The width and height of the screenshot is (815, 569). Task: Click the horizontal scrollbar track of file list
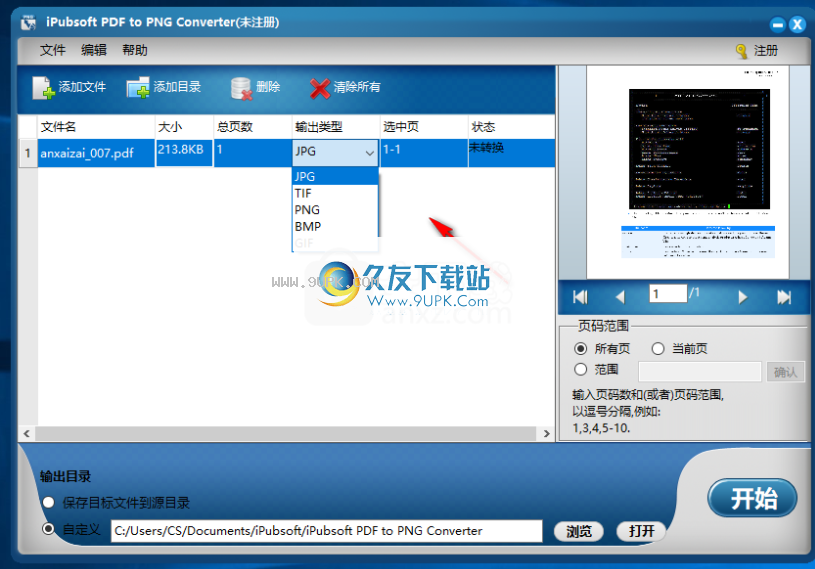tap(285, 433)
